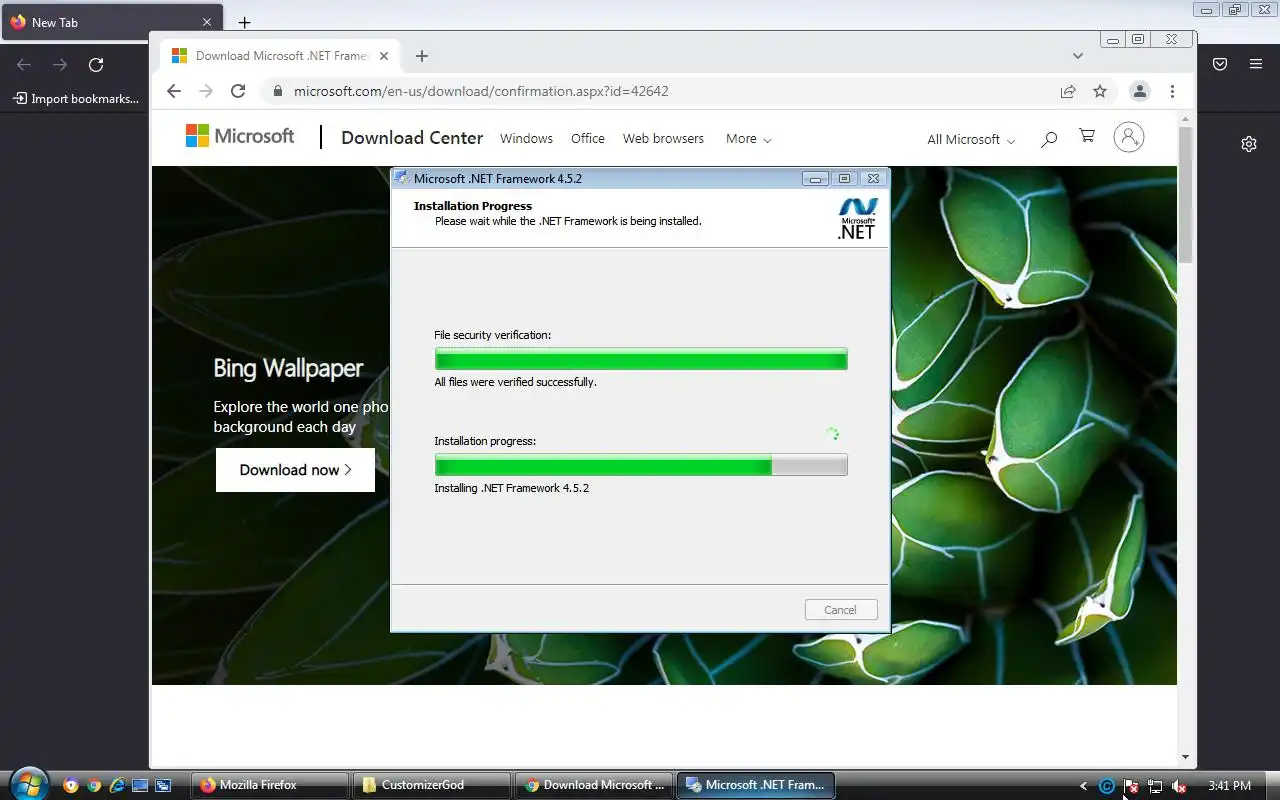Click the Windows Start orb

28,784
